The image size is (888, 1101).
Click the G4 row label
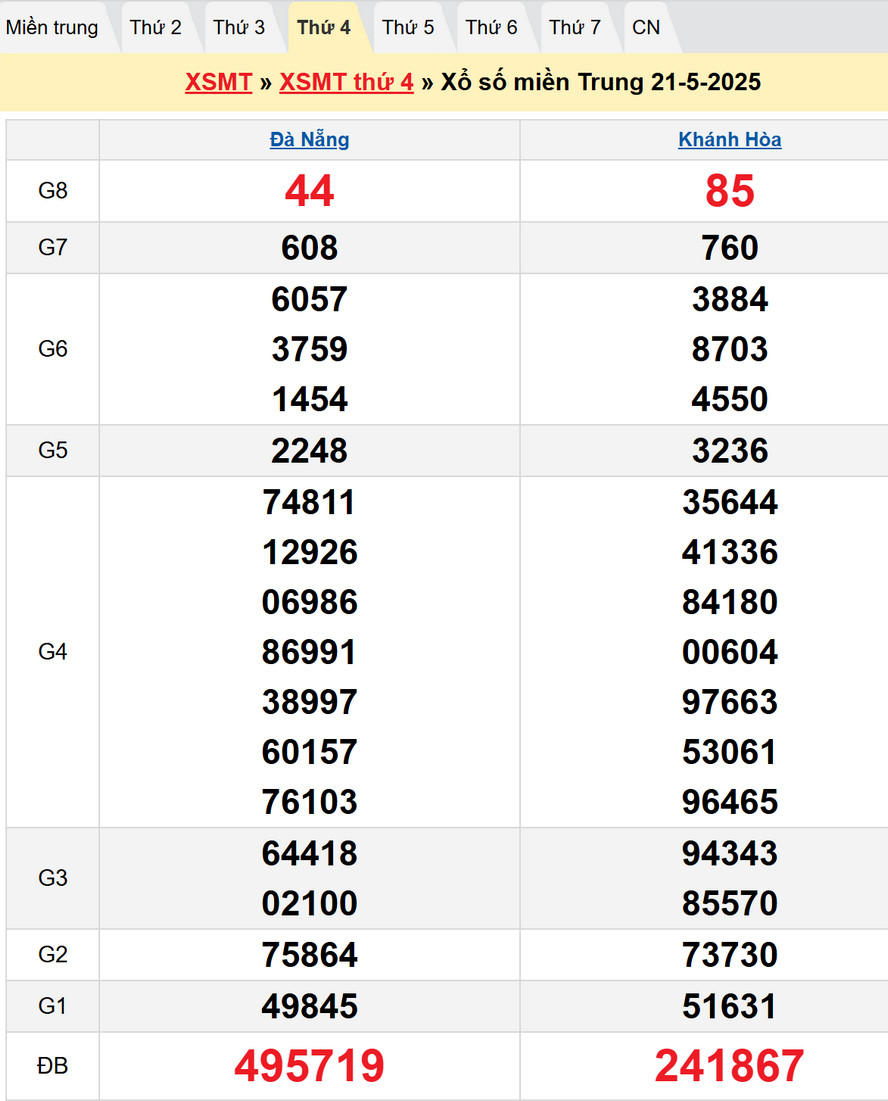(53, 652)
